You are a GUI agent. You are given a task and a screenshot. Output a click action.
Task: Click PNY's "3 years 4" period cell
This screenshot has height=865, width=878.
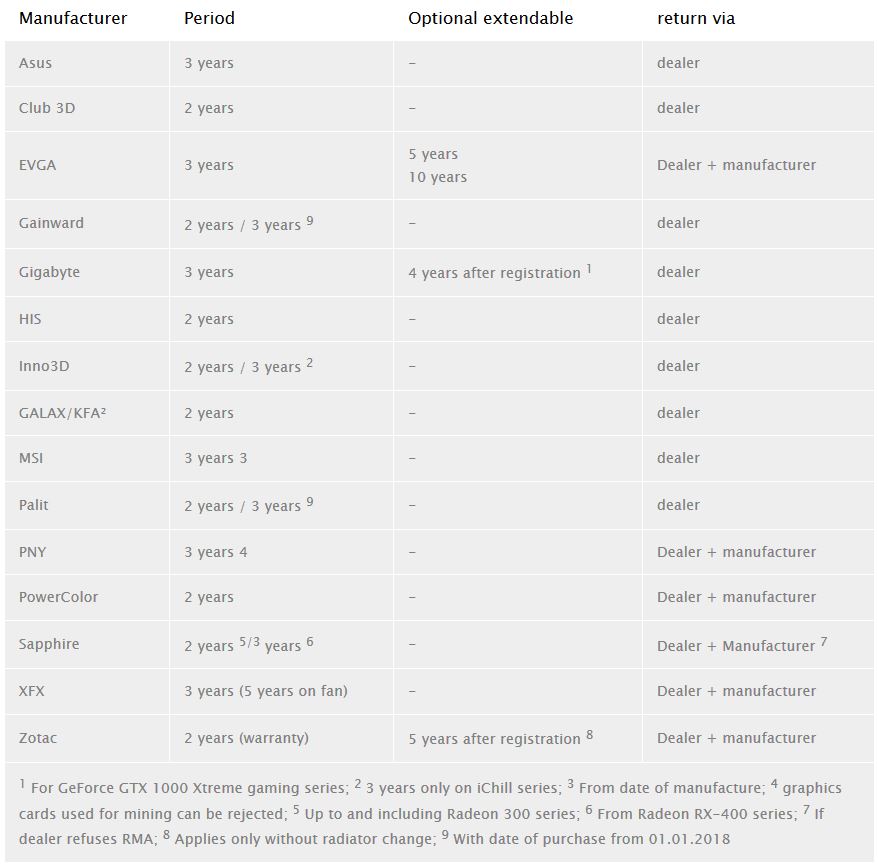tap(215, 552)
